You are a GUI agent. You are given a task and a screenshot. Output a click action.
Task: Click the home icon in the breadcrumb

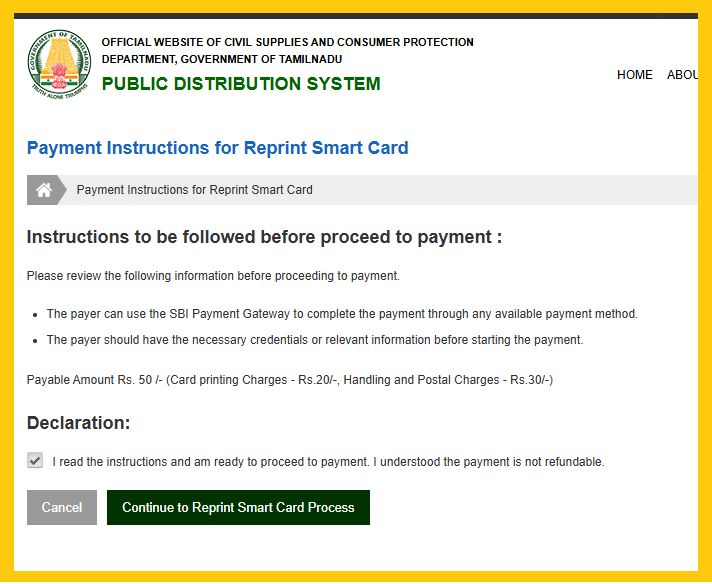44,190
